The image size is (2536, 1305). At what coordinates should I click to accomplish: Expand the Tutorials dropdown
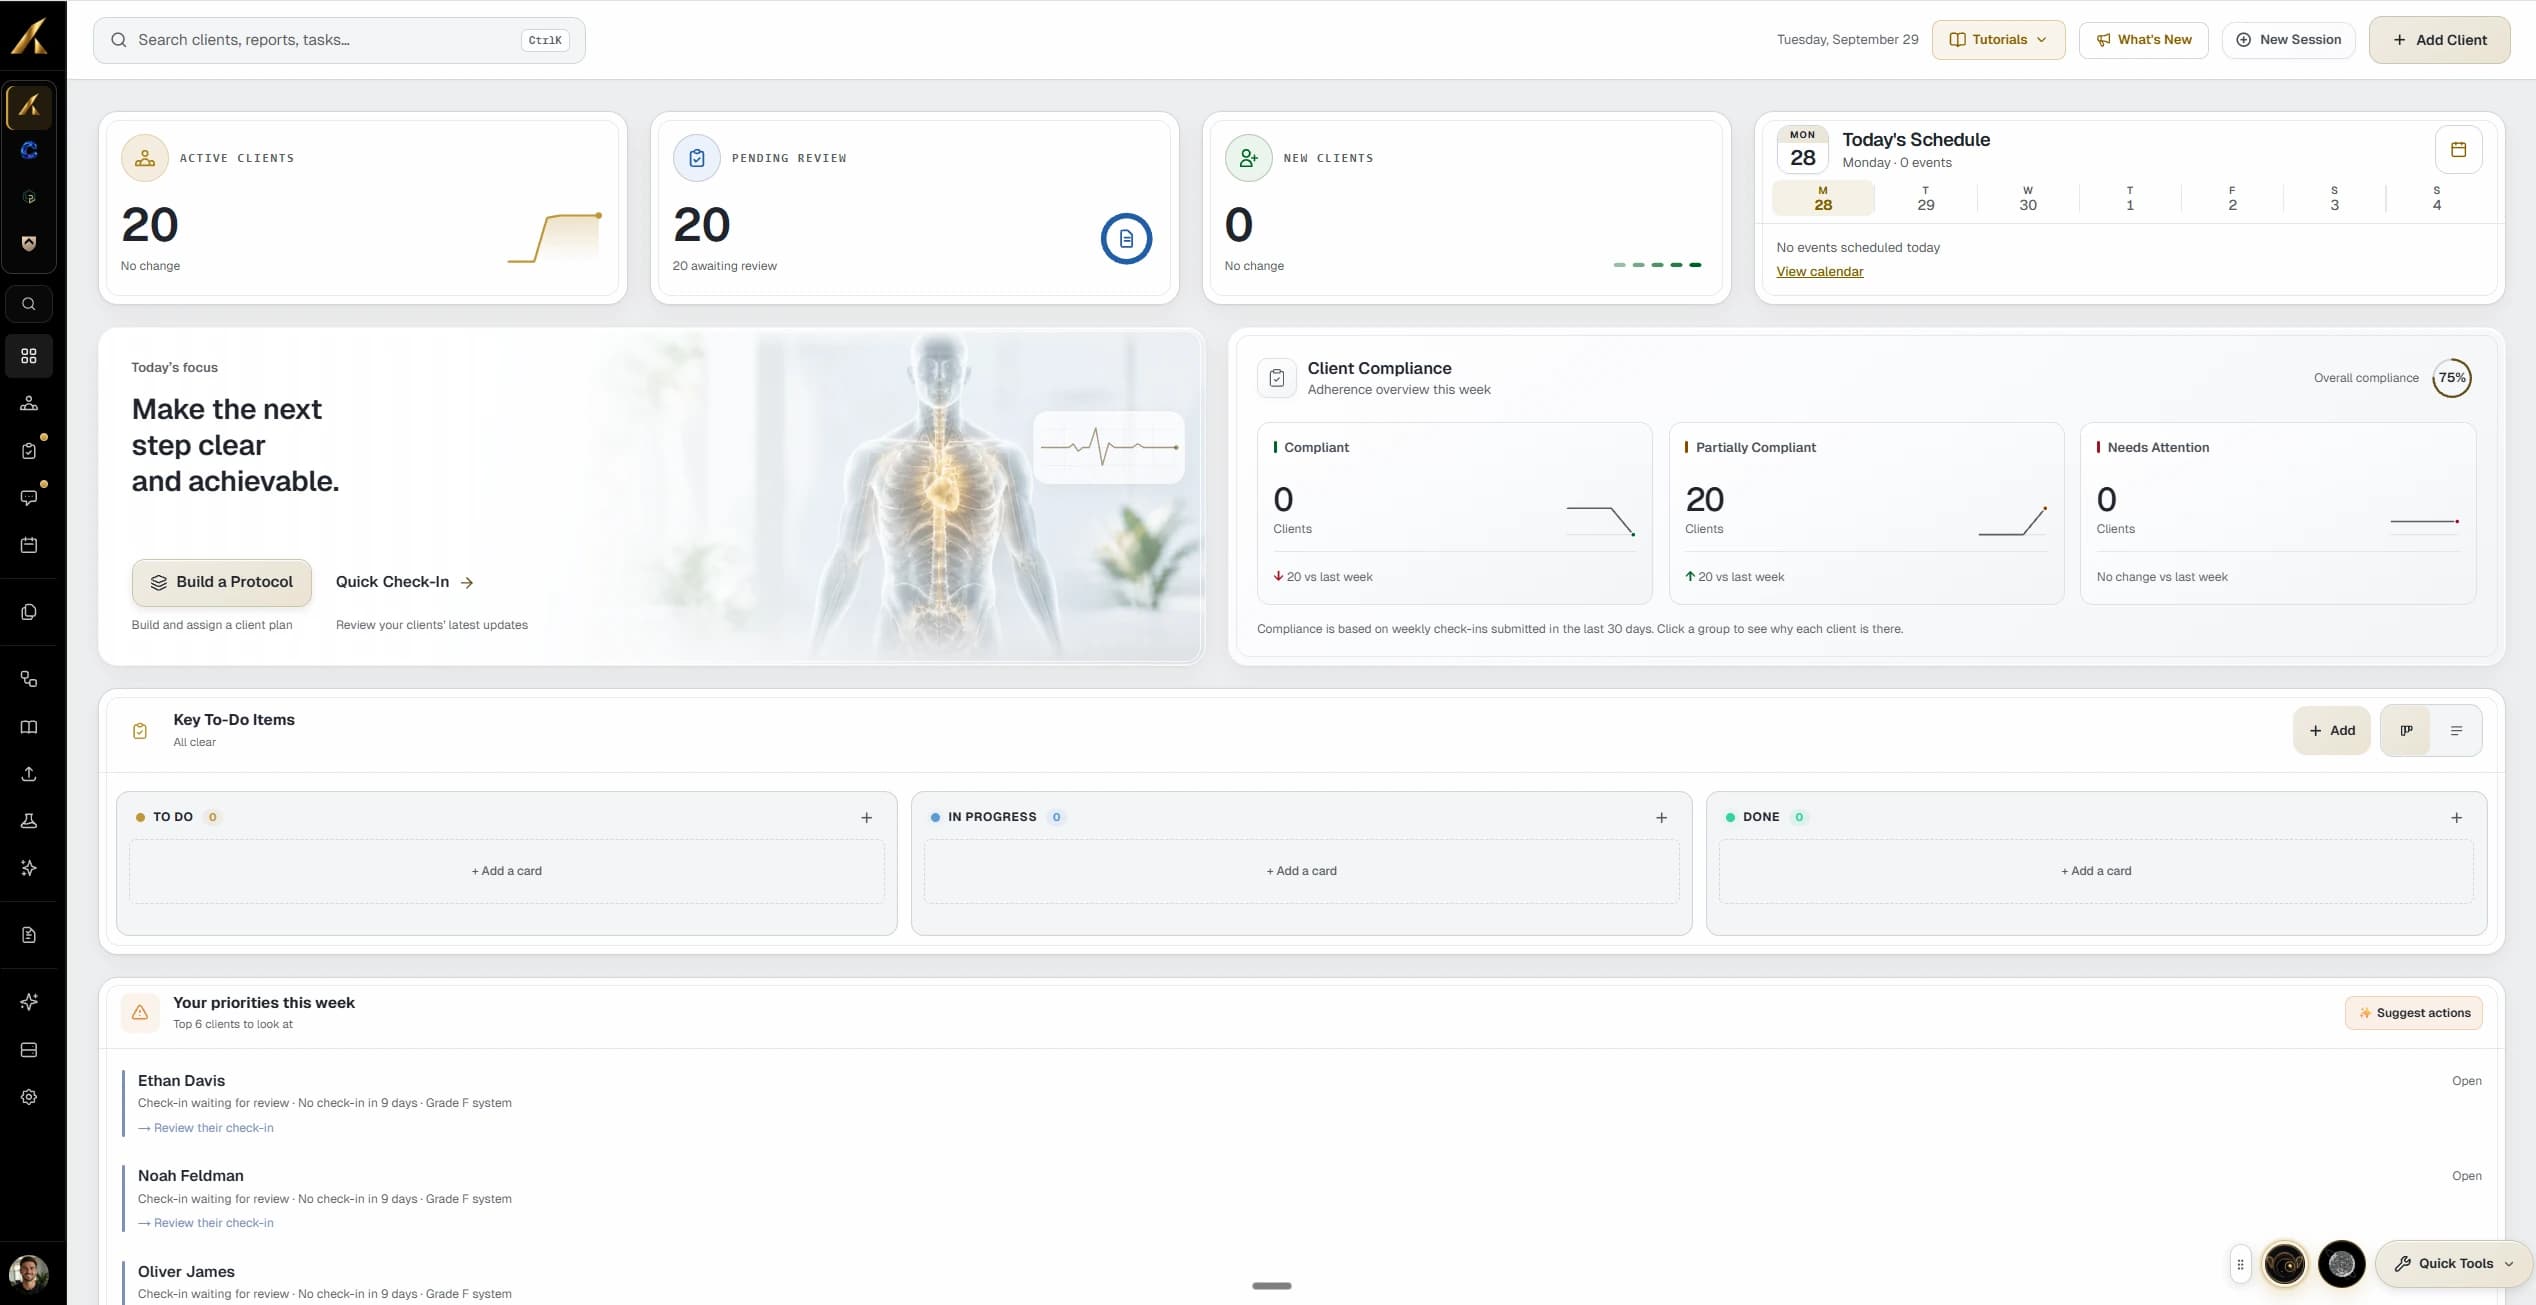1998,40
